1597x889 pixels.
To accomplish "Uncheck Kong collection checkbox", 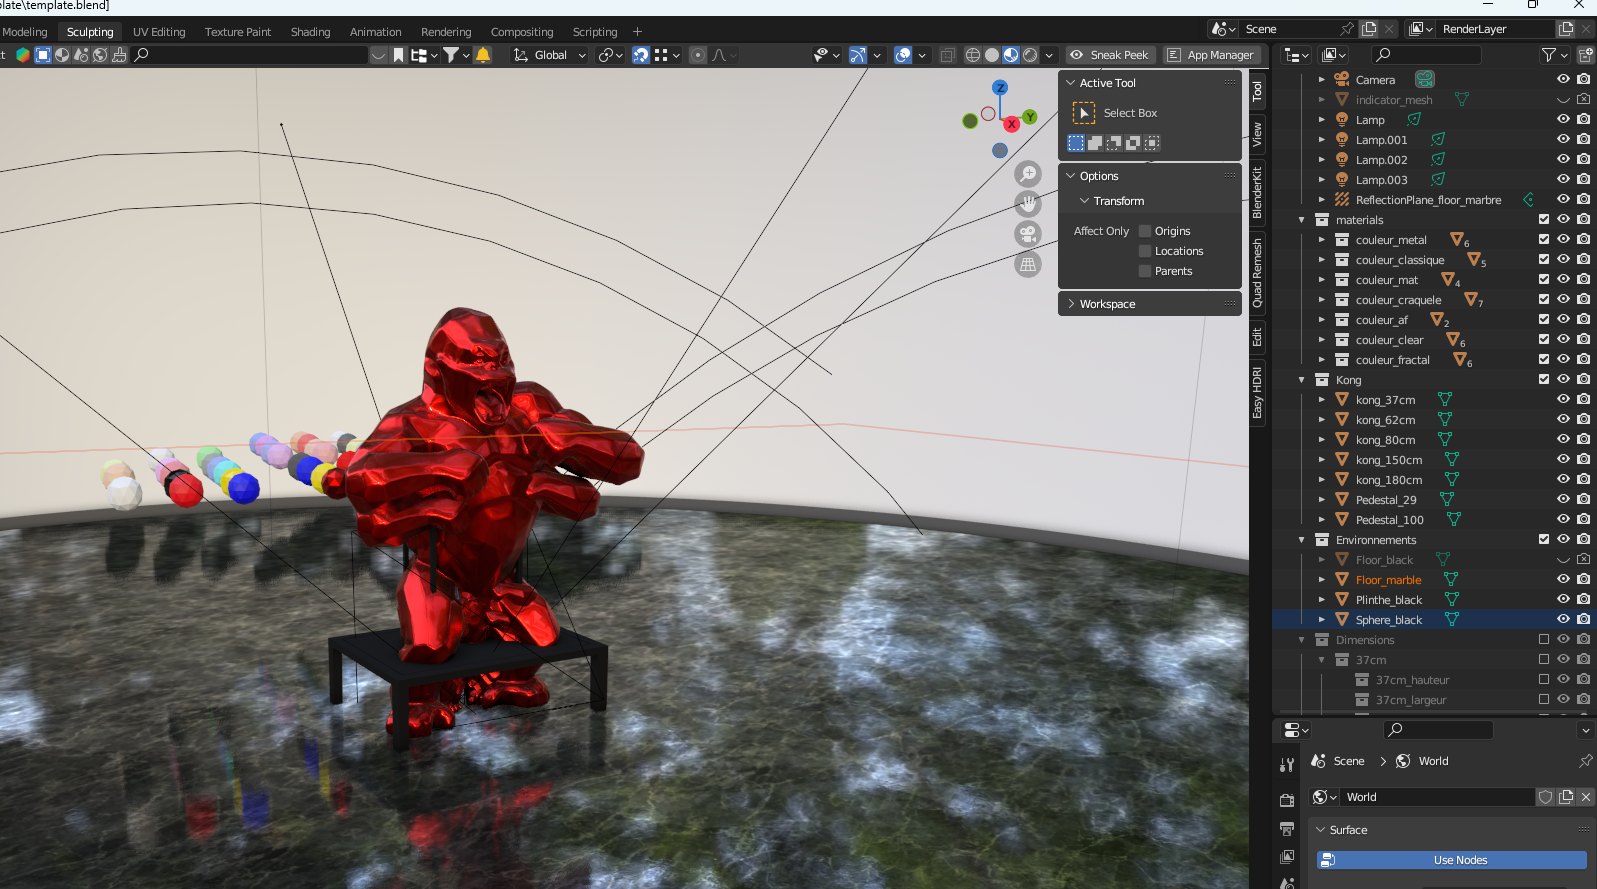I will tap(1544, 379).
